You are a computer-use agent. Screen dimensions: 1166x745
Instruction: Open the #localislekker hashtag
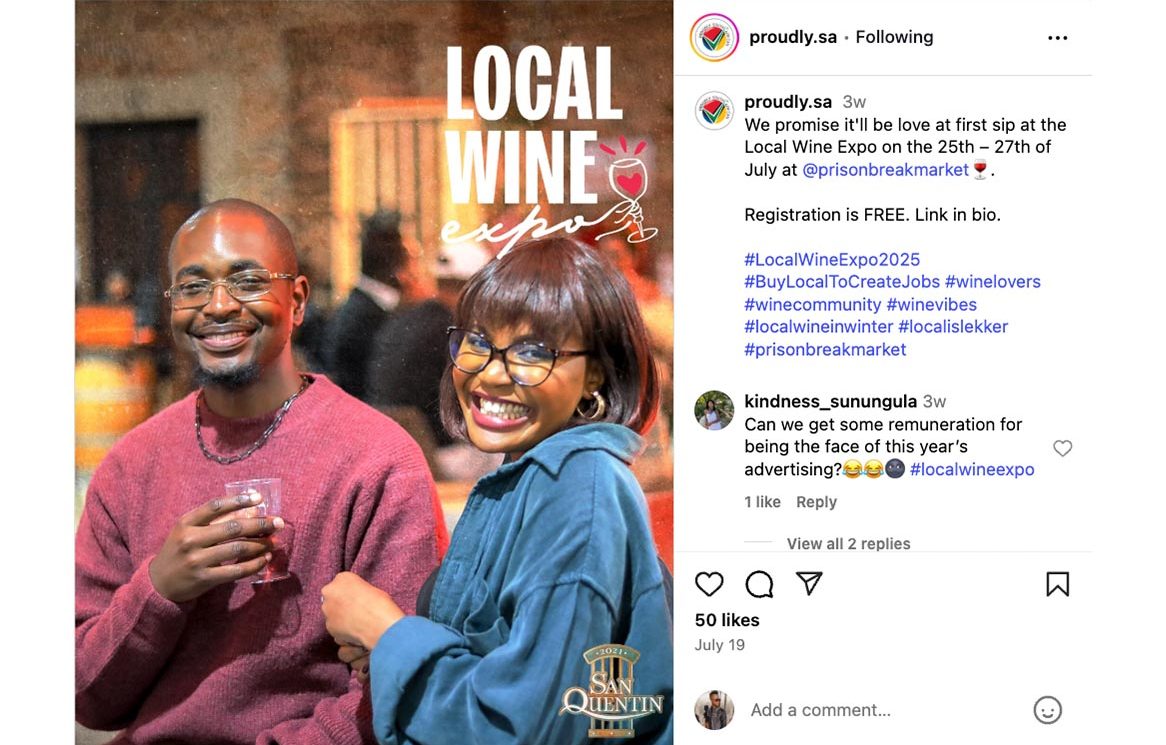[x=953, y=327]
